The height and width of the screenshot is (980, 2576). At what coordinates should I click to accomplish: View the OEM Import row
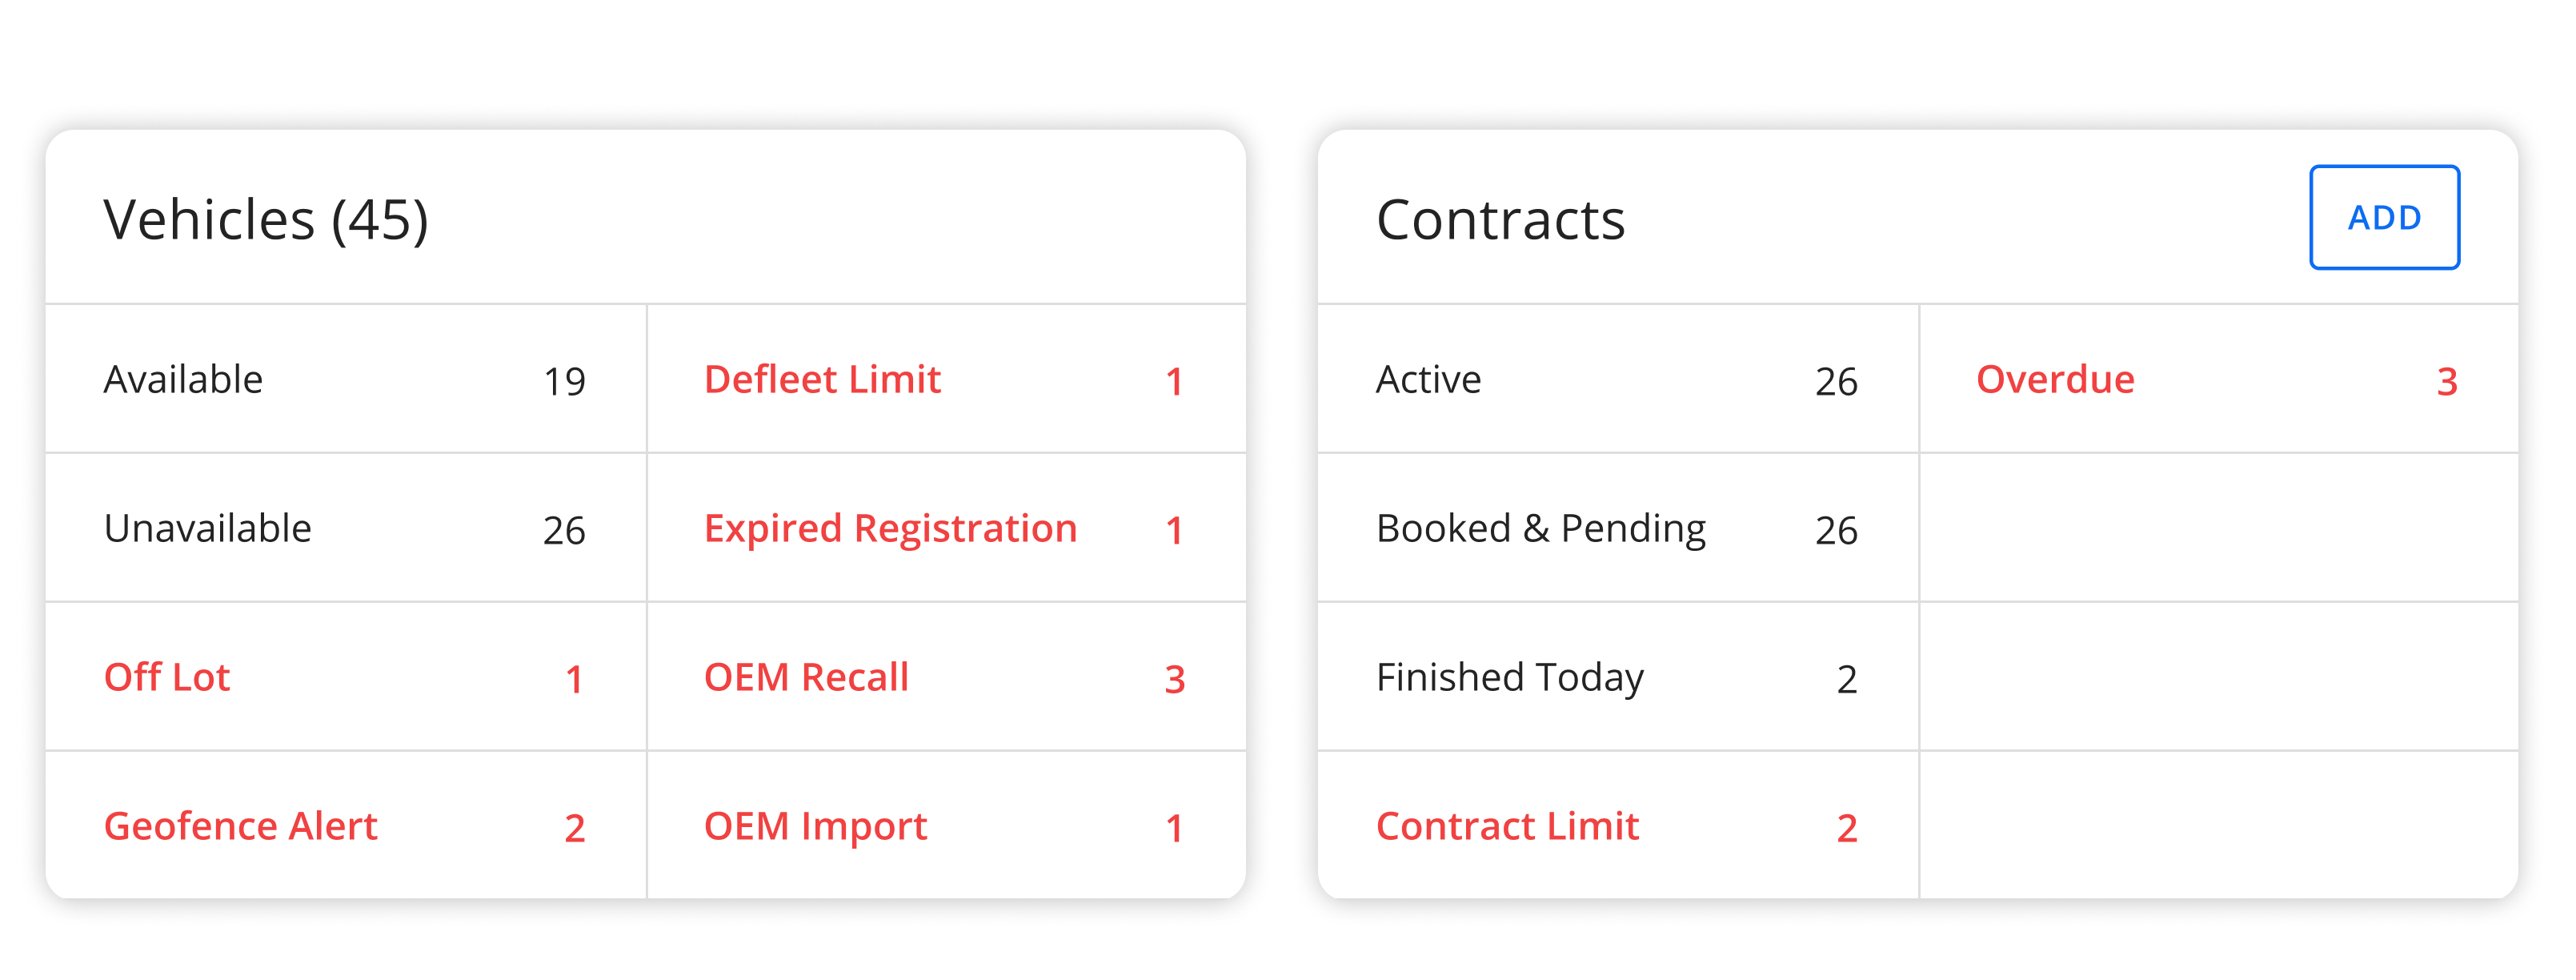click(947, 825)
